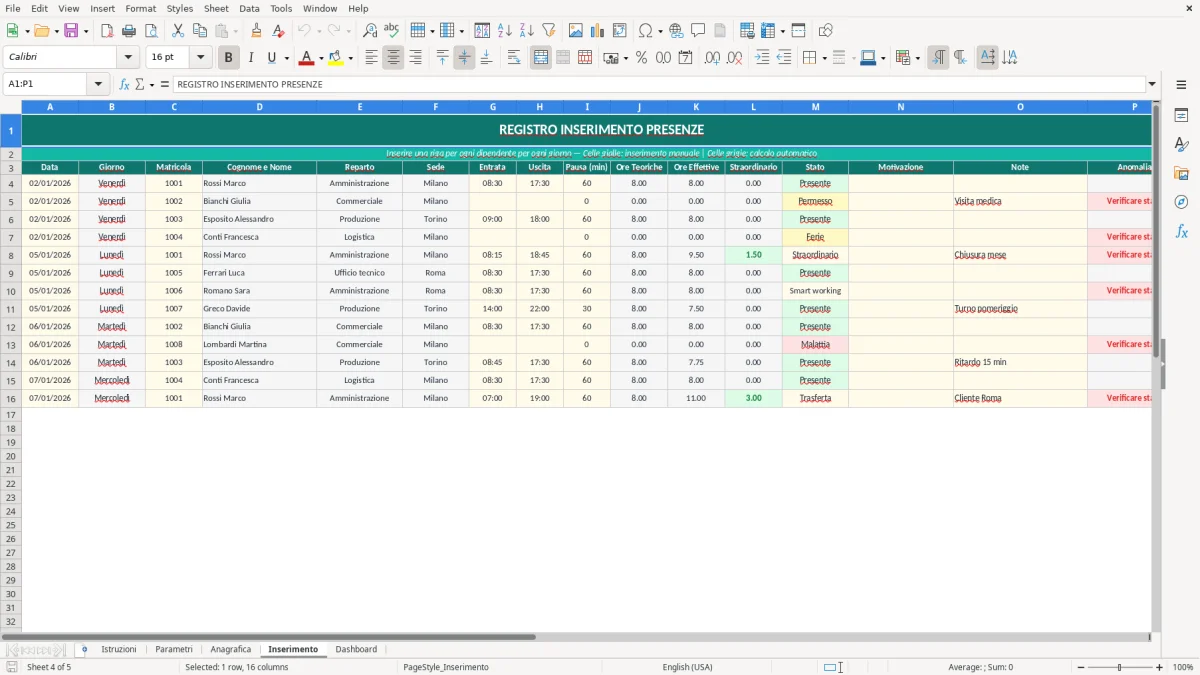
Task: Click the Save document icon
Action: point(70,31)
